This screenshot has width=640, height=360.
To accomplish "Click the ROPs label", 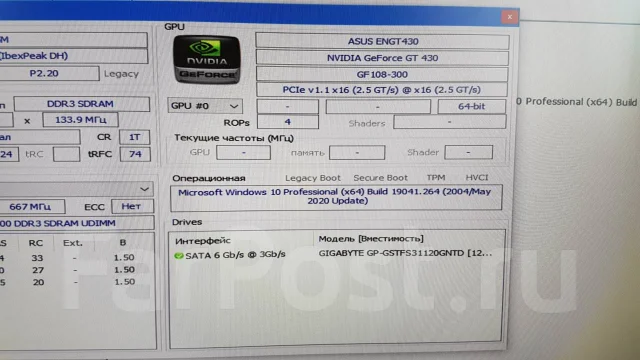I will [236, 123].
